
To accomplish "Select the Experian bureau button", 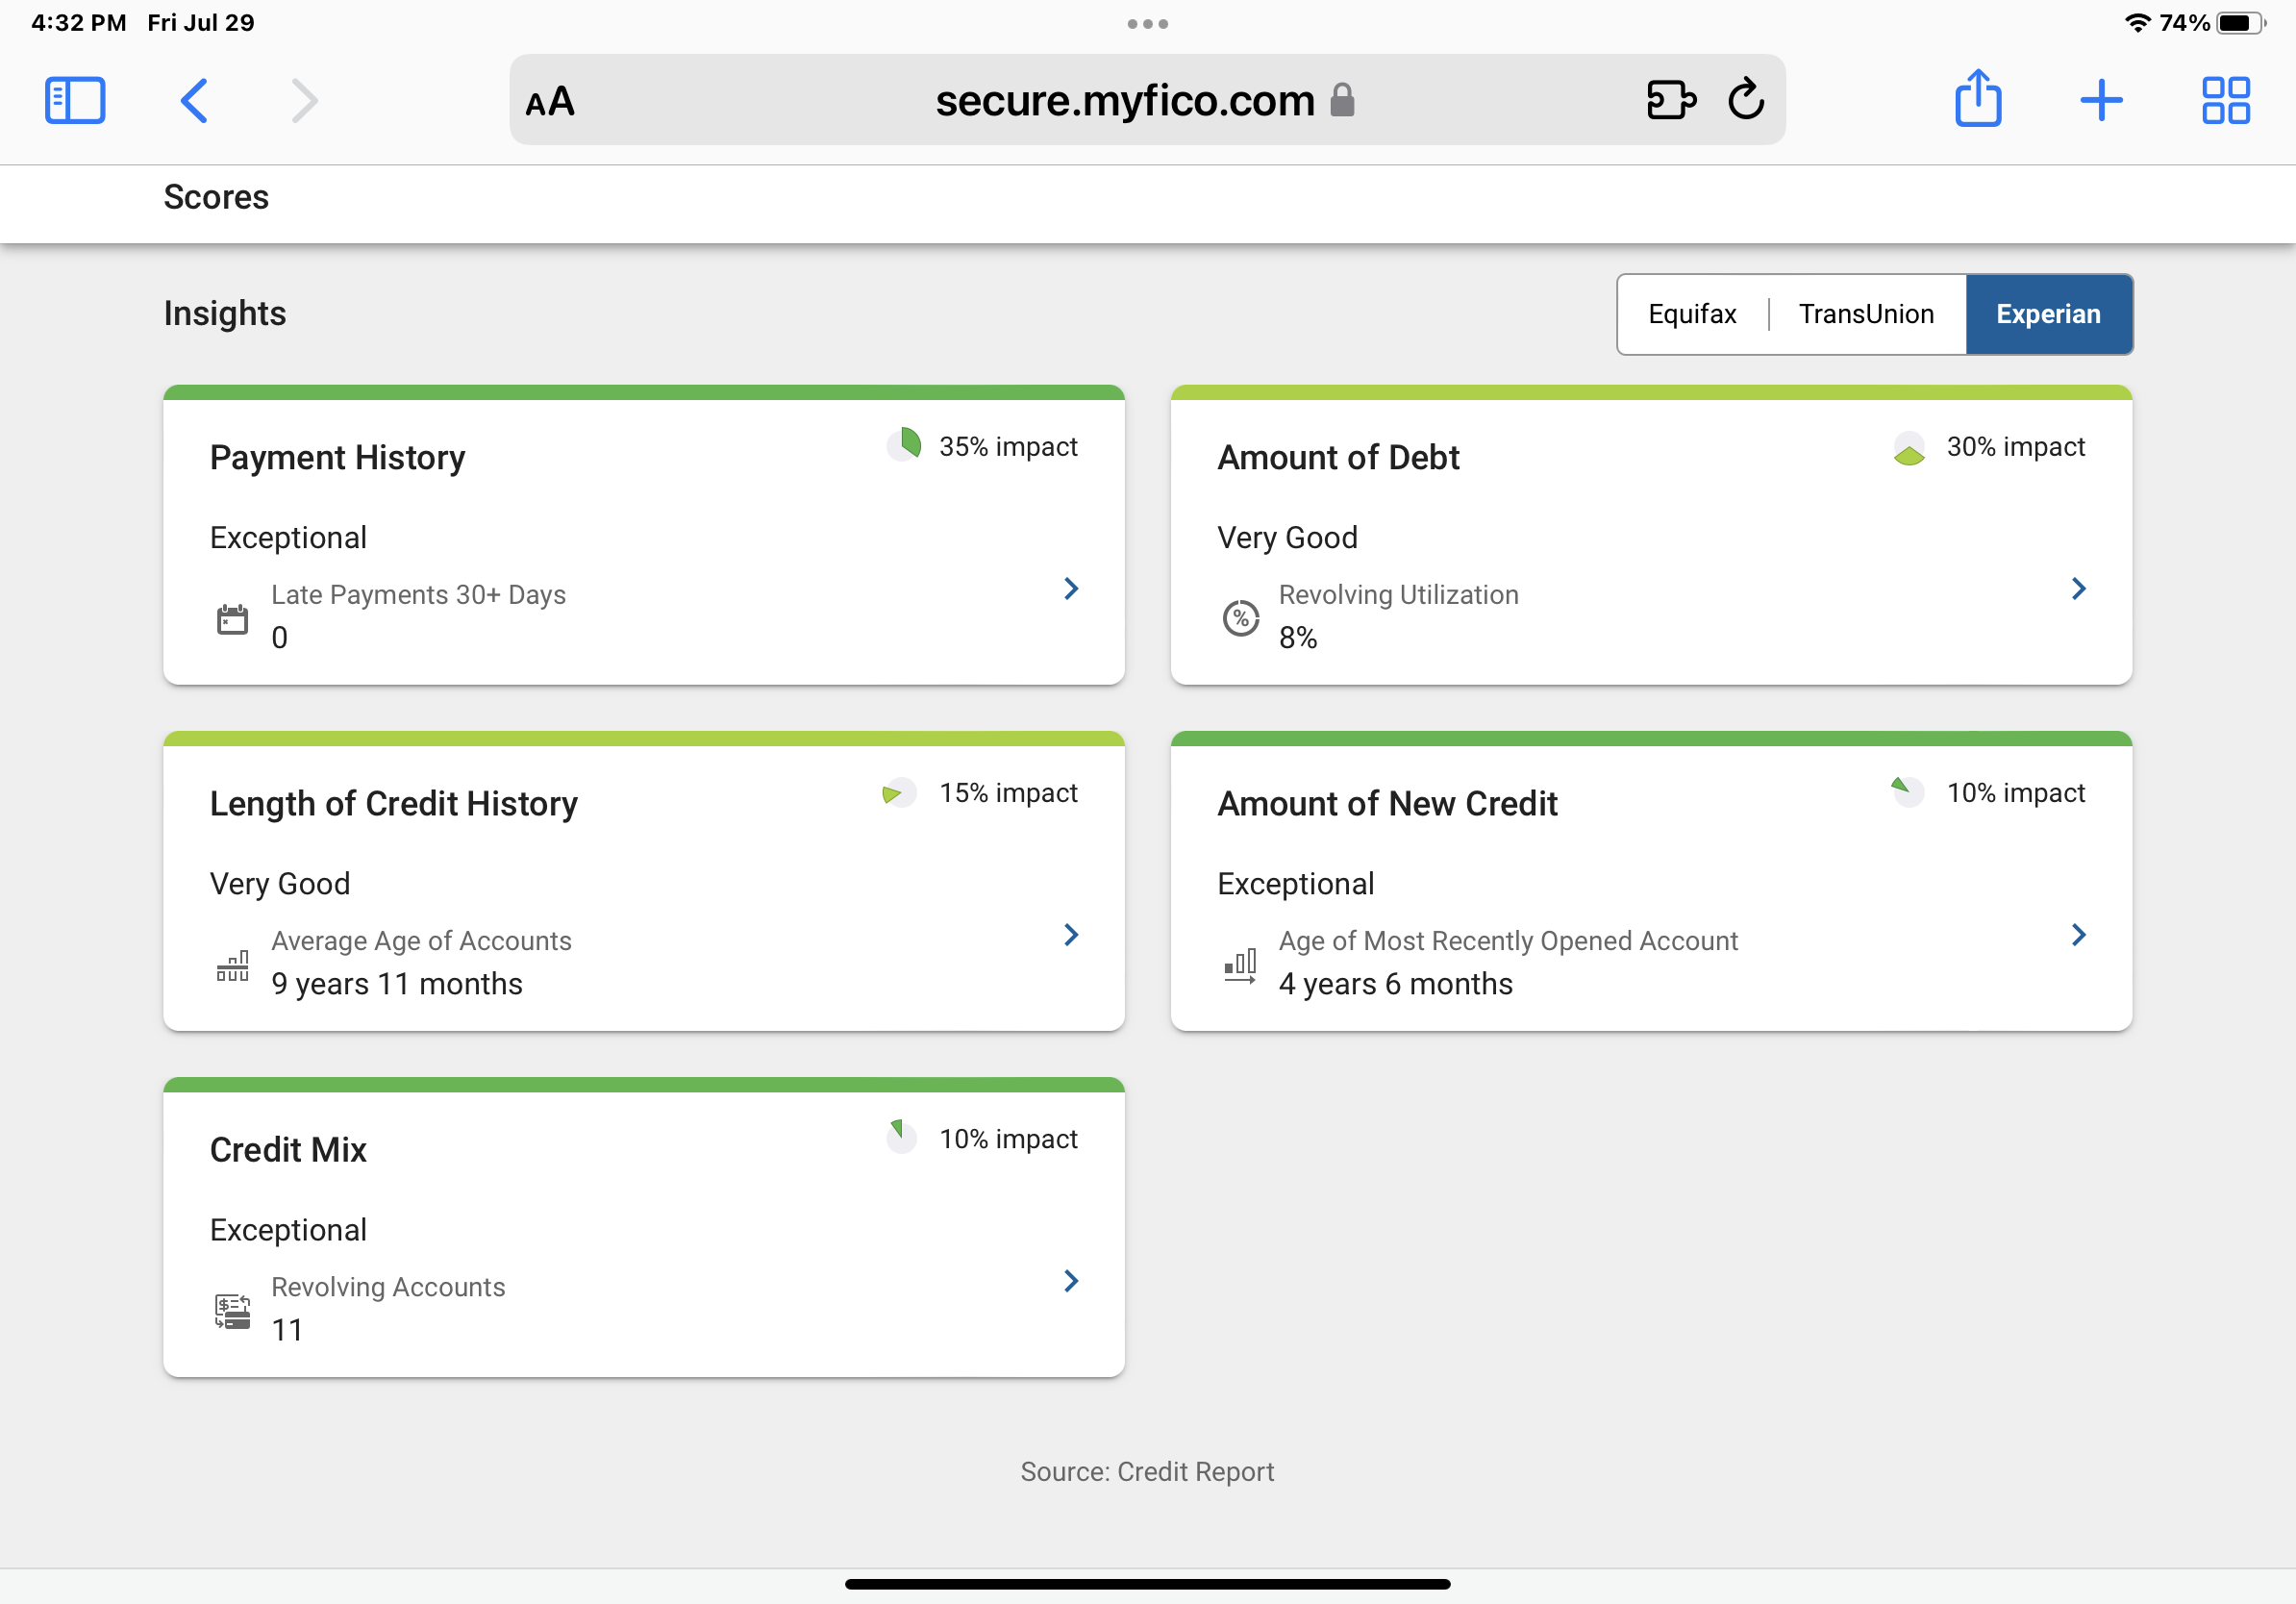I will (2049, 313).
